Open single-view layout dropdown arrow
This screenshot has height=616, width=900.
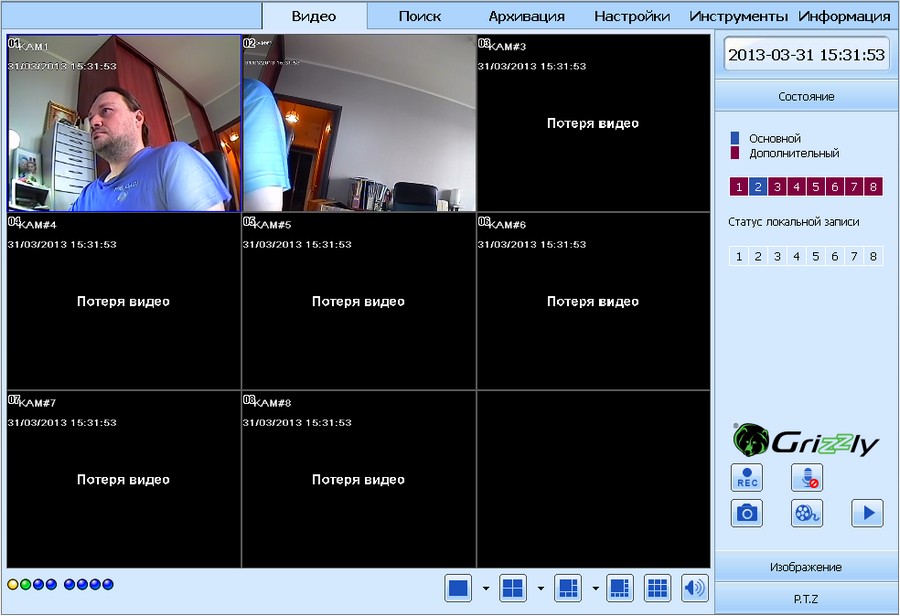coord(486,588)
